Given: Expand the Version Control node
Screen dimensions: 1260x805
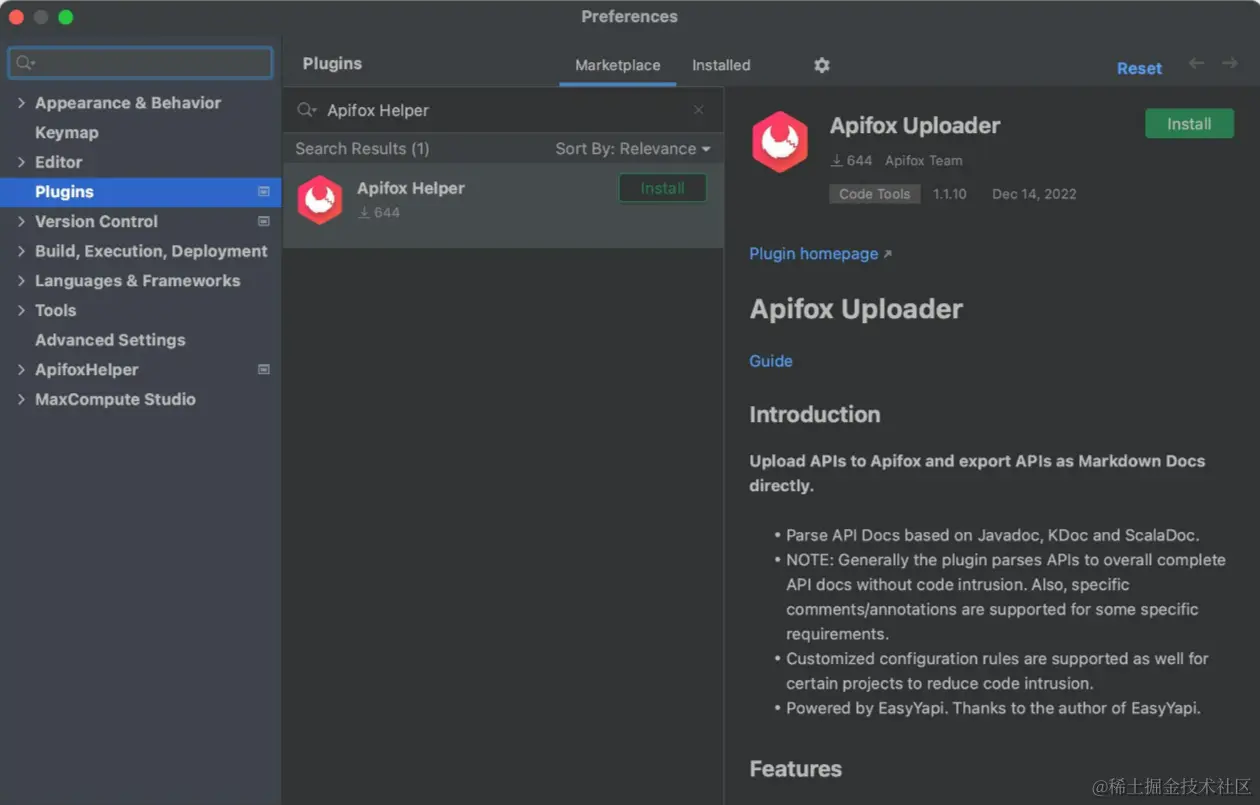Looking at the screenshot, I should [21, 221].
